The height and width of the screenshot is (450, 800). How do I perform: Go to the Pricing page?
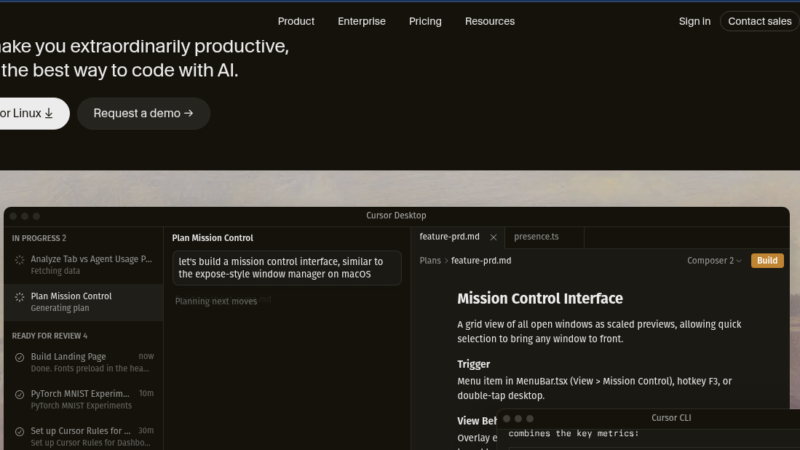tap(425, 21)
